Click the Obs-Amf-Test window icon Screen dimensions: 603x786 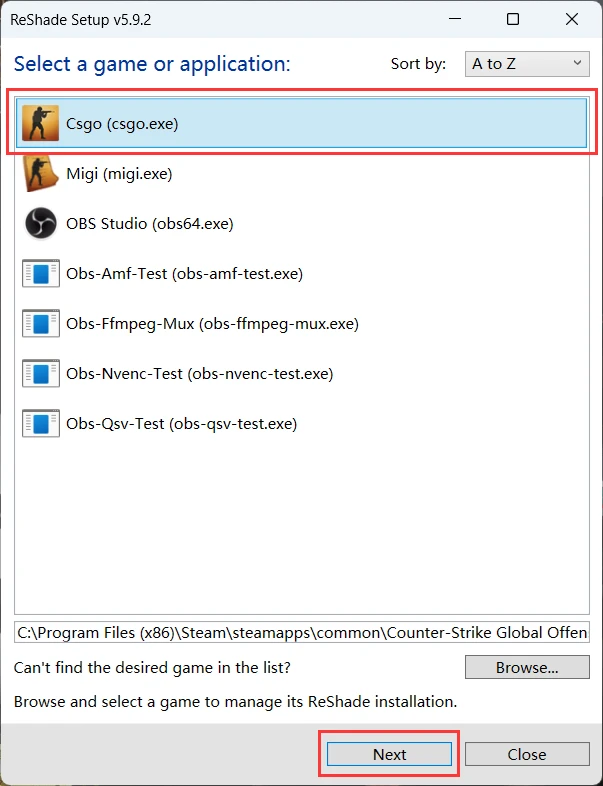(x=41, y=274)
